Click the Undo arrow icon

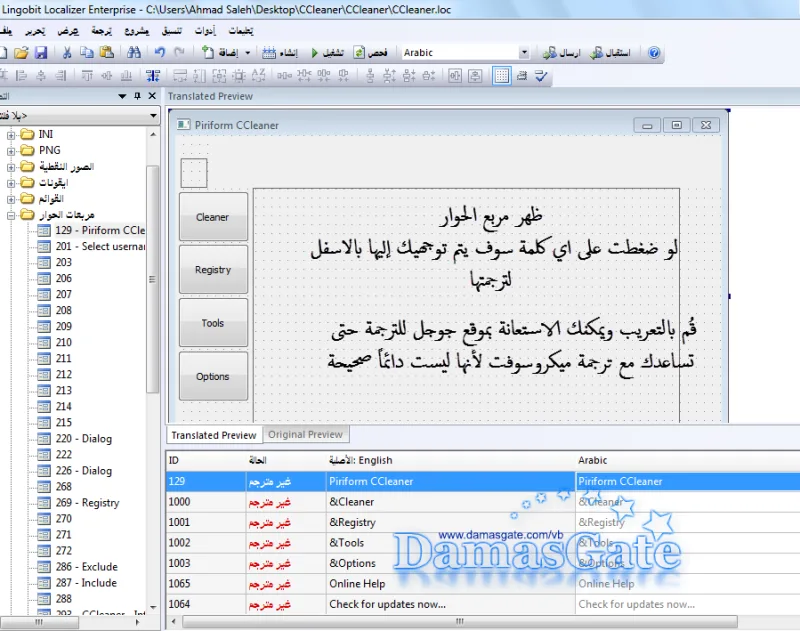pos(160,53)
